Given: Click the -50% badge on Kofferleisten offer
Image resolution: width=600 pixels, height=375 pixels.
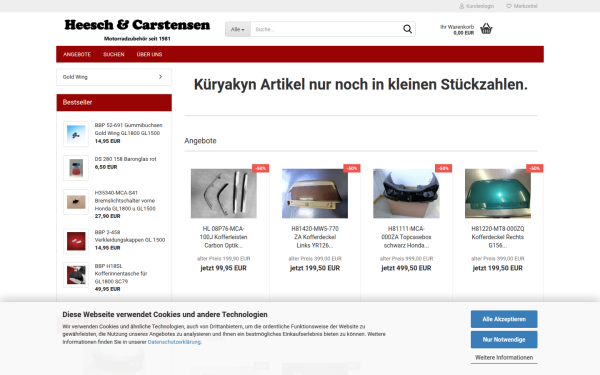Looking at the screenshot, I should pos(261,168).
